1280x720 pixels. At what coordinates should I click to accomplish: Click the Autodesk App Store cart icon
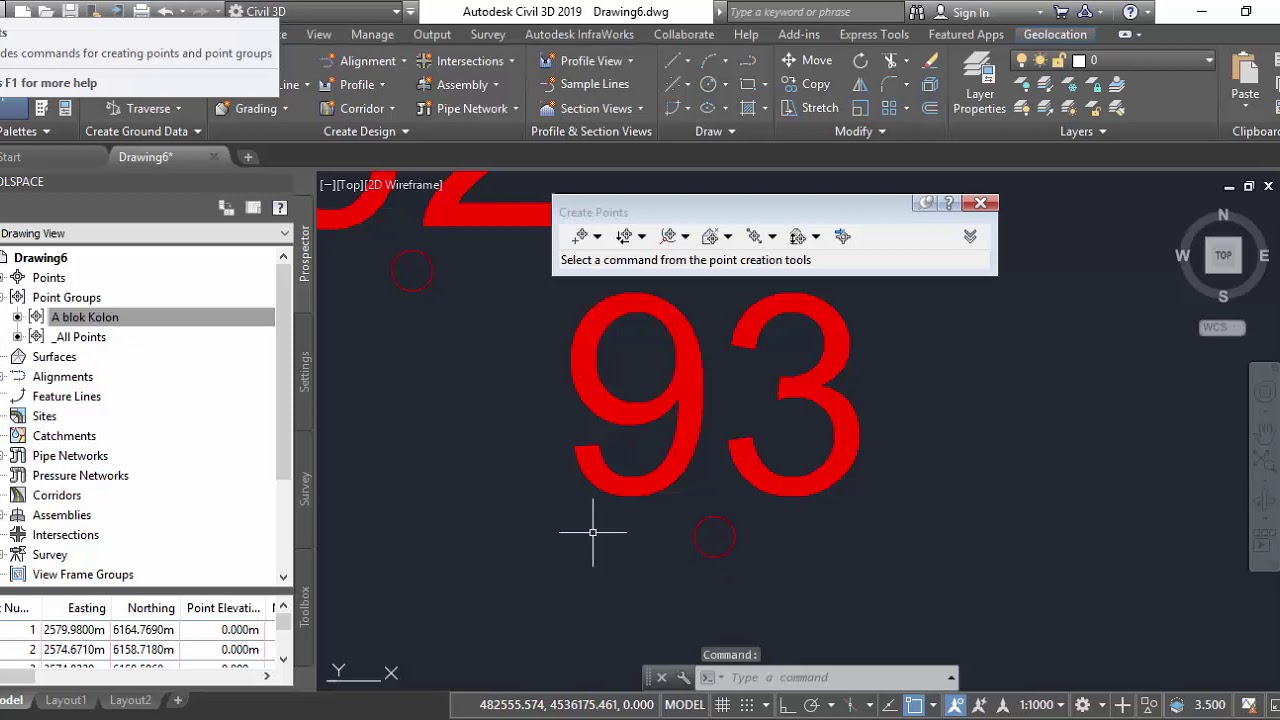pyautogui.click(x=1061, y=12)
